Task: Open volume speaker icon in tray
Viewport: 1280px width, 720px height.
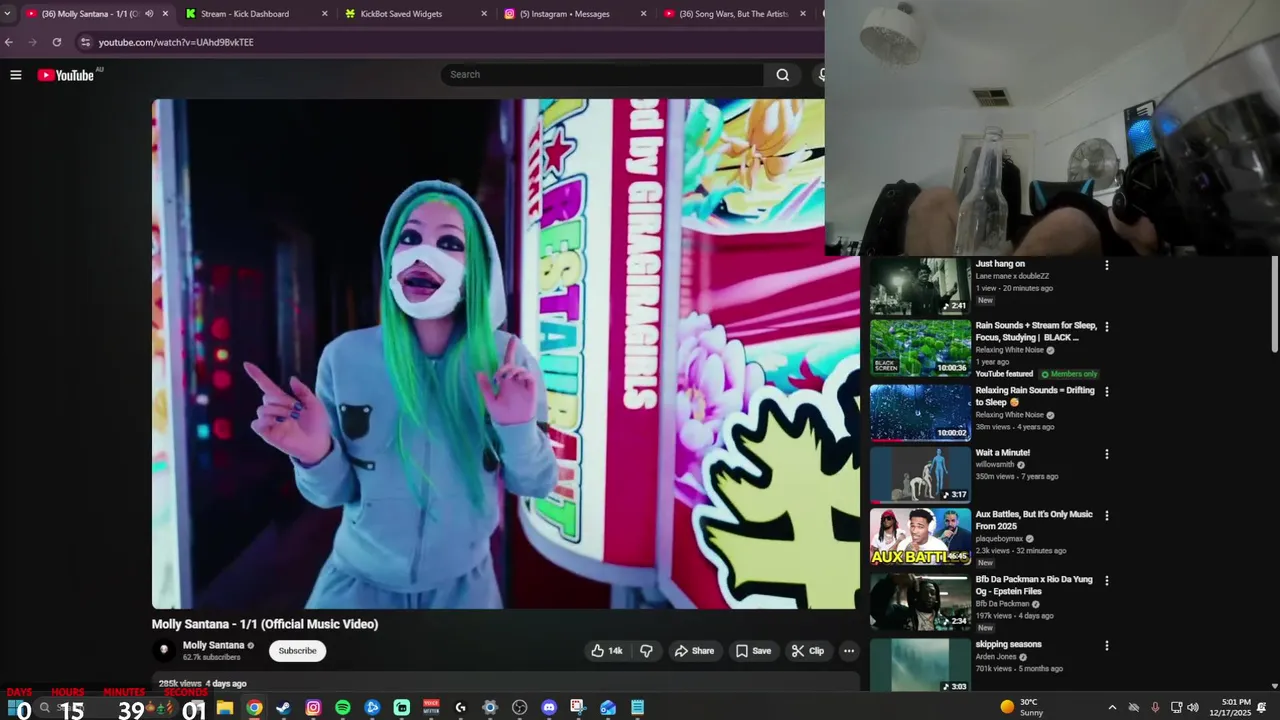Action: 1193,708
